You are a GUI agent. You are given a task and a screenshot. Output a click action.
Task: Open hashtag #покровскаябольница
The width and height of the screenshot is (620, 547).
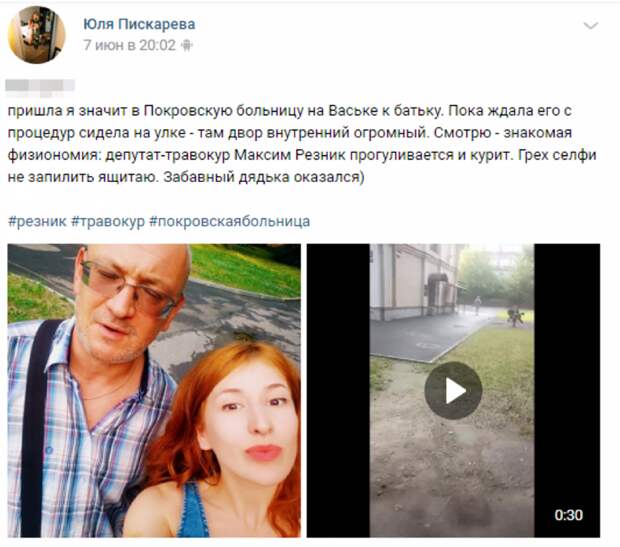(229, 221)
